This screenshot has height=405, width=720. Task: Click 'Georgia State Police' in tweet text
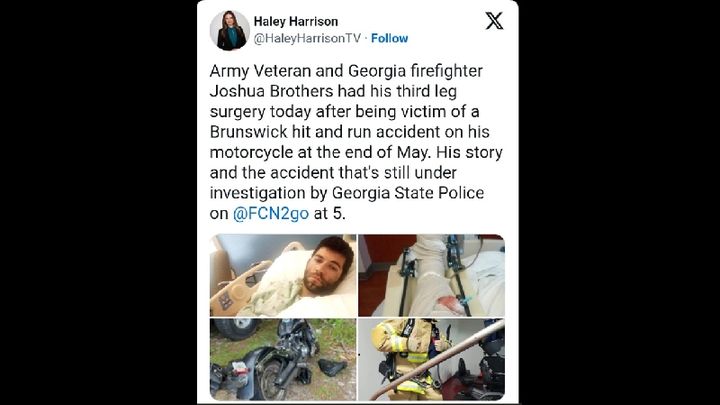[408, 193]
